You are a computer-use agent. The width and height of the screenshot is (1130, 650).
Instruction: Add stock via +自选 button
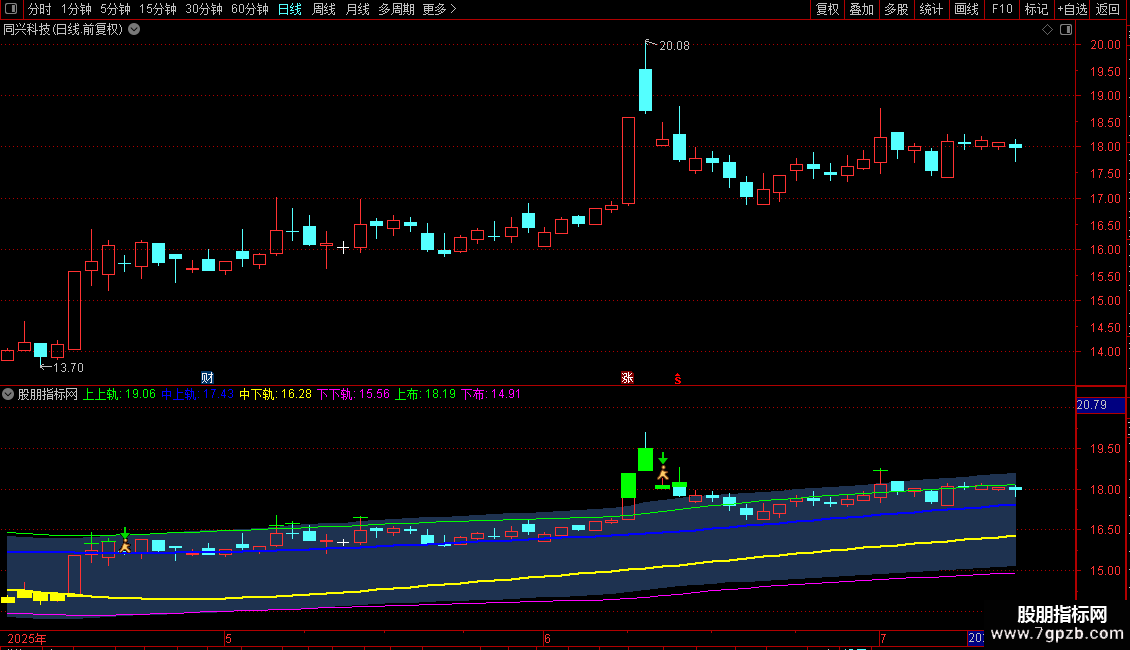click(1072, 9)
